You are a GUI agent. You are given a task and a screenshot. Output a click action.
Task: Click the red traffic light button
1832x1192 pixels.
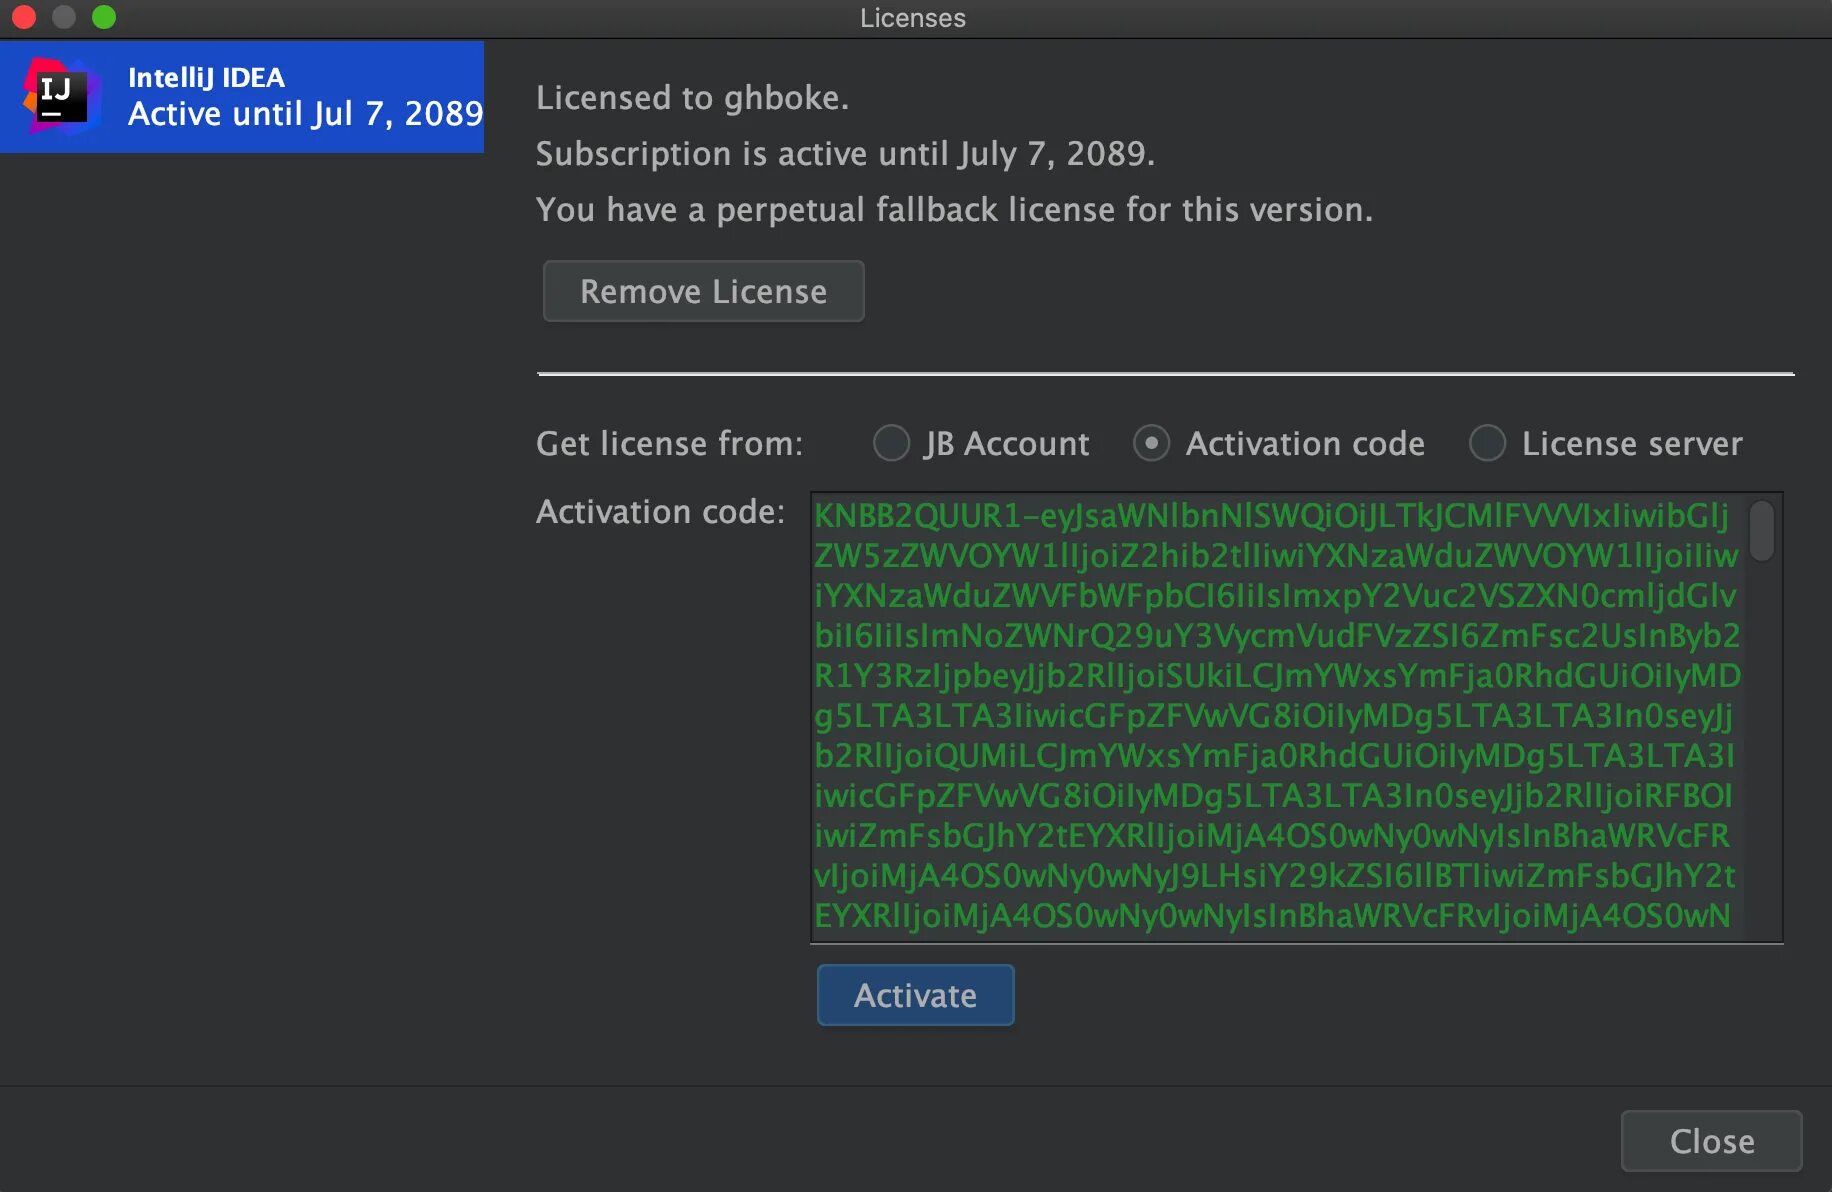23,17
